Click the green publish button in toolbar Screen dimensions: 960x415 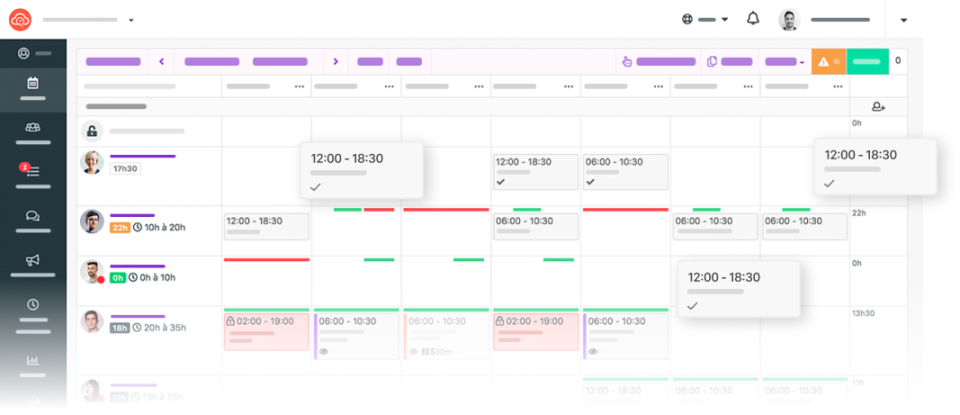point(867,61)
